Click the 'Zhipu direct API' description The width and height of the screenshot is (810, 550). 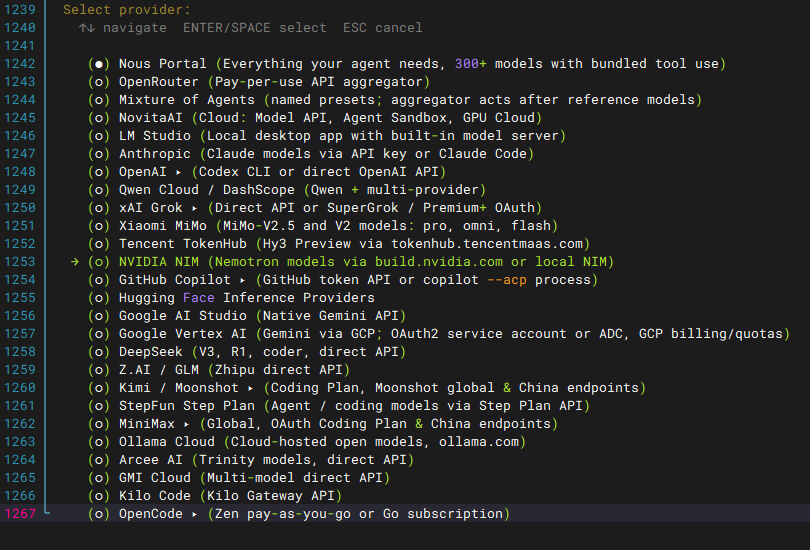point(279,370)
